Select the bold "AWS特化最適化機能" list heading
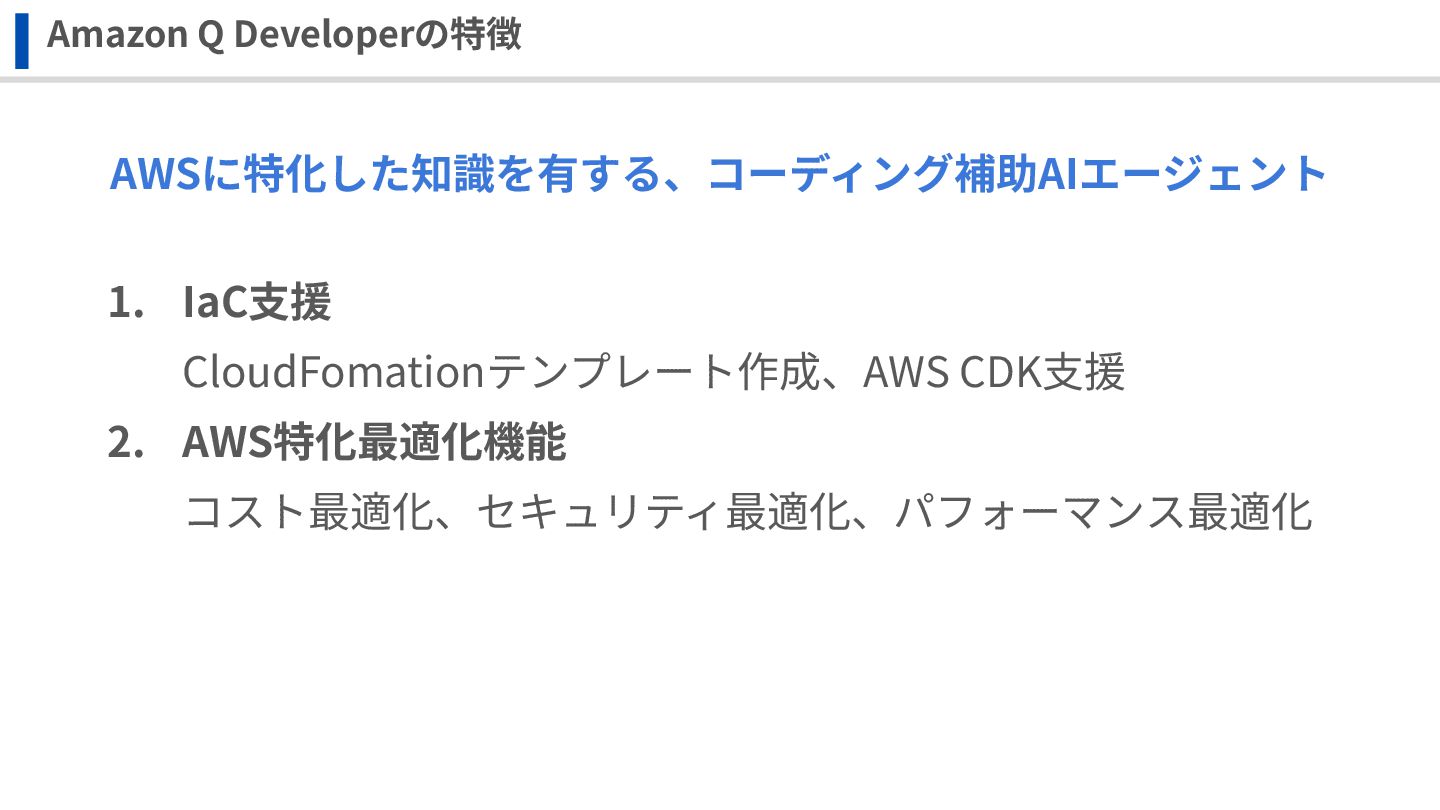1440x810 pixels. click(374, 443)
